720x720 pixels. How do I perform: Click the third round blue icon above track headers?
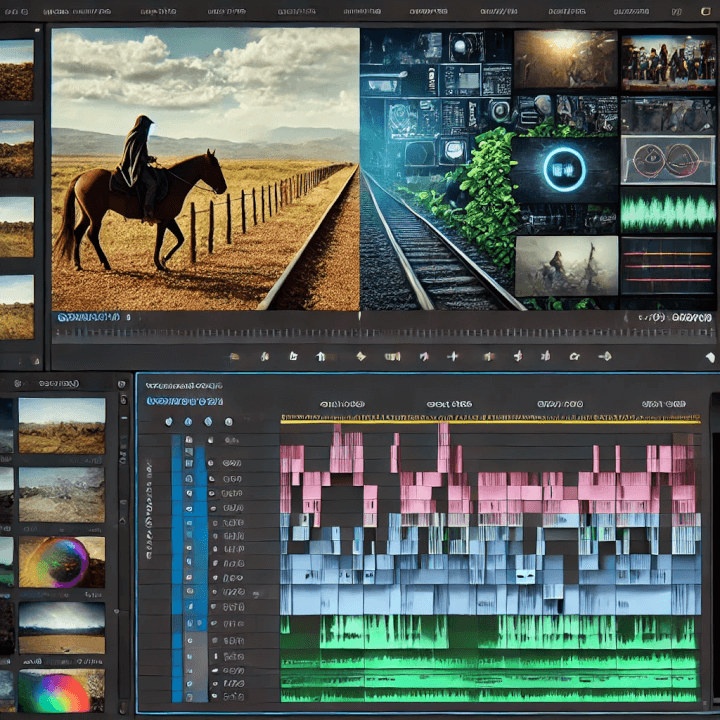tap(208, 421)
